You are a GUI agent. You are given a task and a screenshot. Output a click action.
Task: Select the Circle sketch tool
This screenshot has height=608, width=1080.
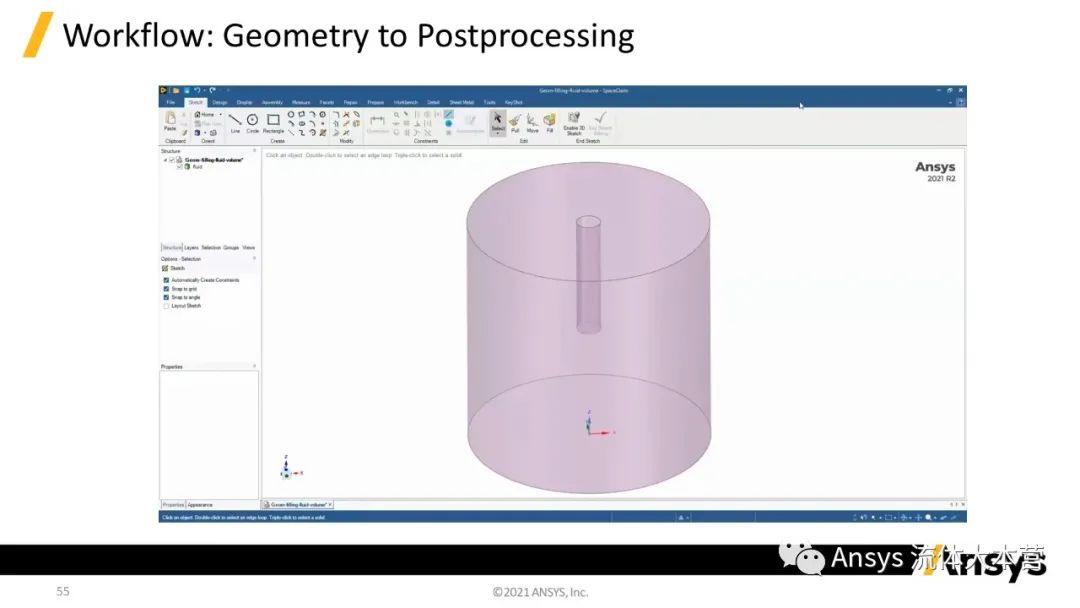(252, 122)
